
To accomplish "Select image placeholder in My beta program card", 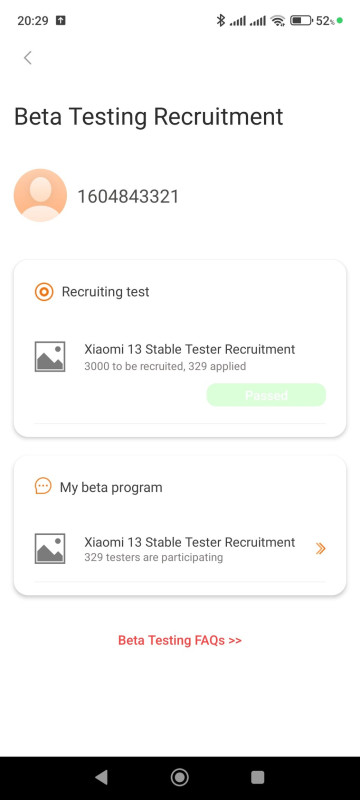I will point(50,548).
